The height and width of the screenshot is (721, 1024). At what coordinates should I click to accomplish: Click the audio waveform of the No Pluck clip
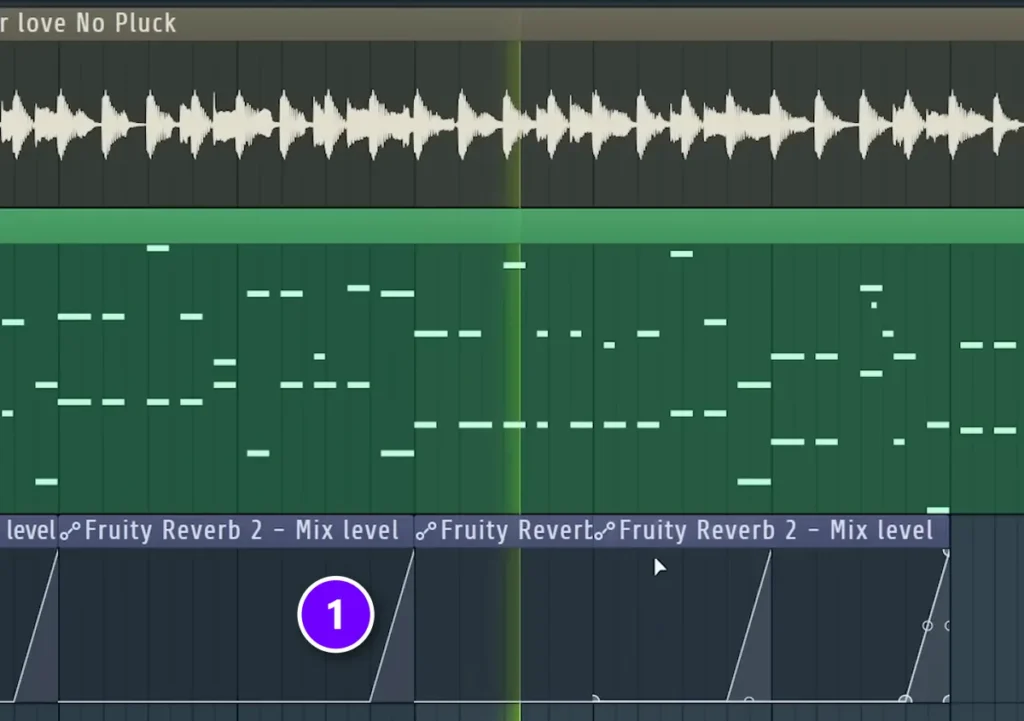click(x=512, y=124)
